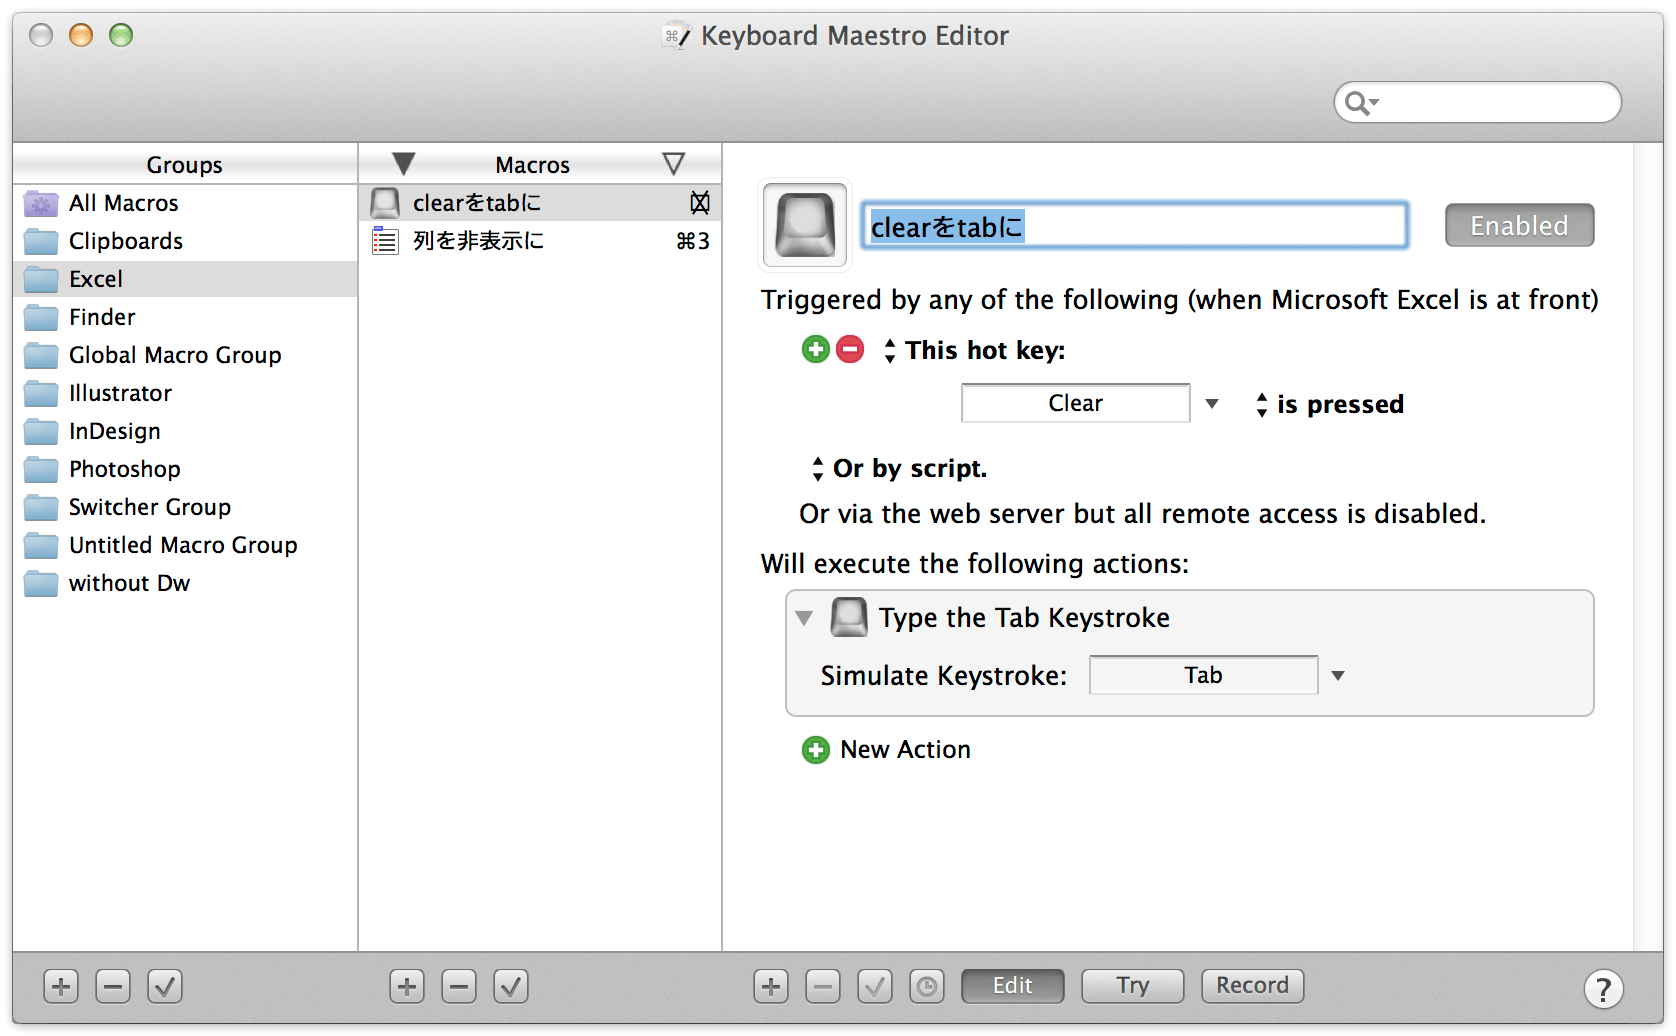Click the New Action label
Image resolution: width=1676 pixels, height=1036 pixels.
coord(905,750)
